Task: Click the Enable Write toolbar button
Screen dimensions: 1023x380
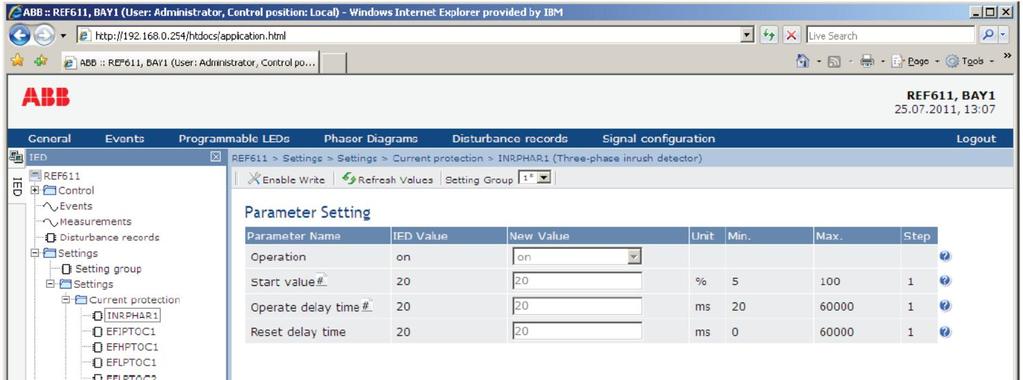Action: tap(285, 180)
